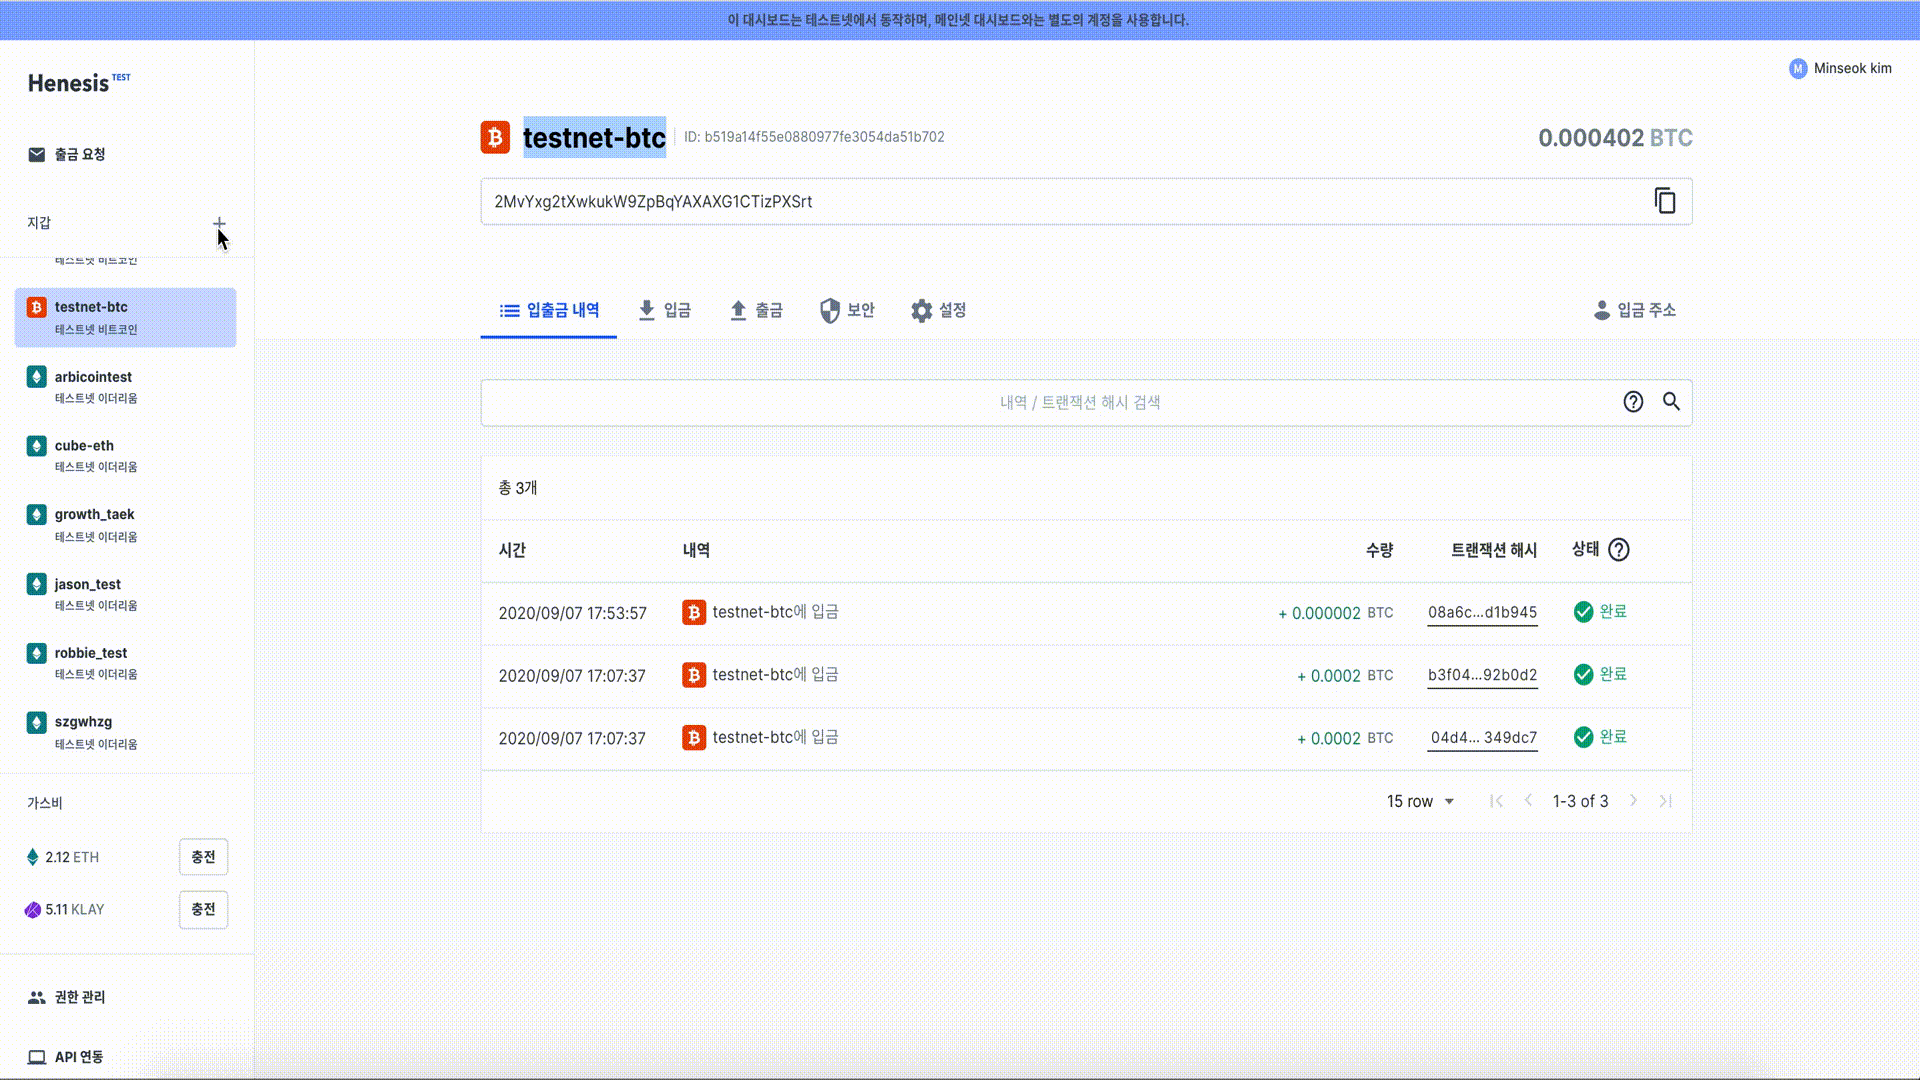Click the Ethereum icon of arbicointest wallet
The height and width of the screenshot is (1080, 1920).
(x=37, y=377)
